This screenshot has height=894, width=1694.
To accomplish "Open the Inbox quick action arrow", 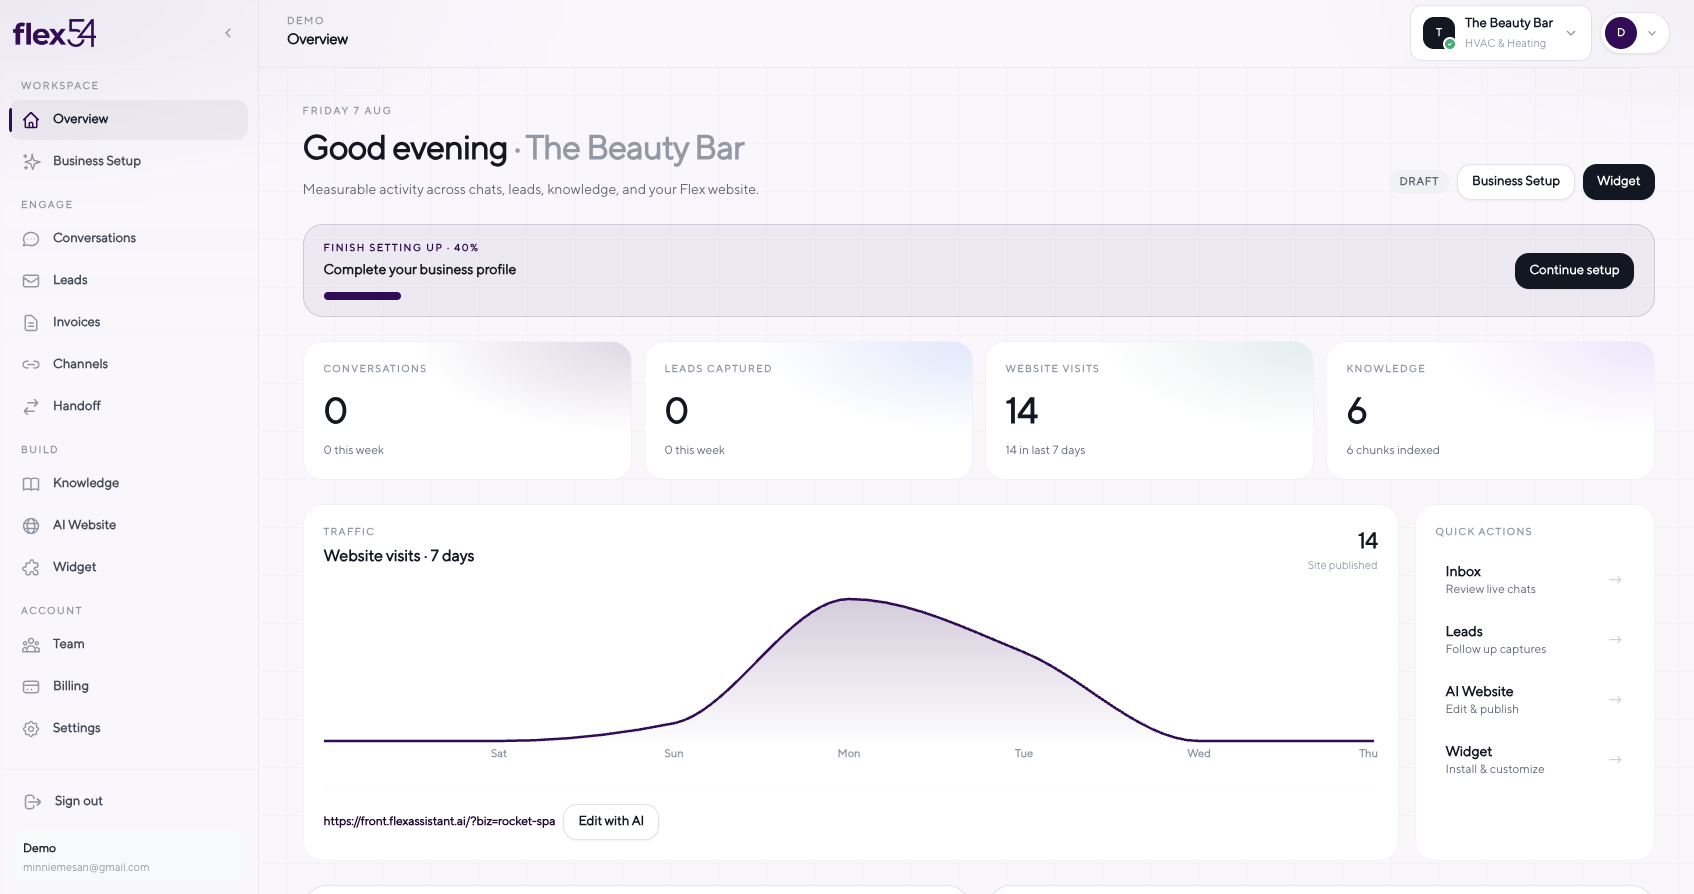I will (x=1615, y=580).
